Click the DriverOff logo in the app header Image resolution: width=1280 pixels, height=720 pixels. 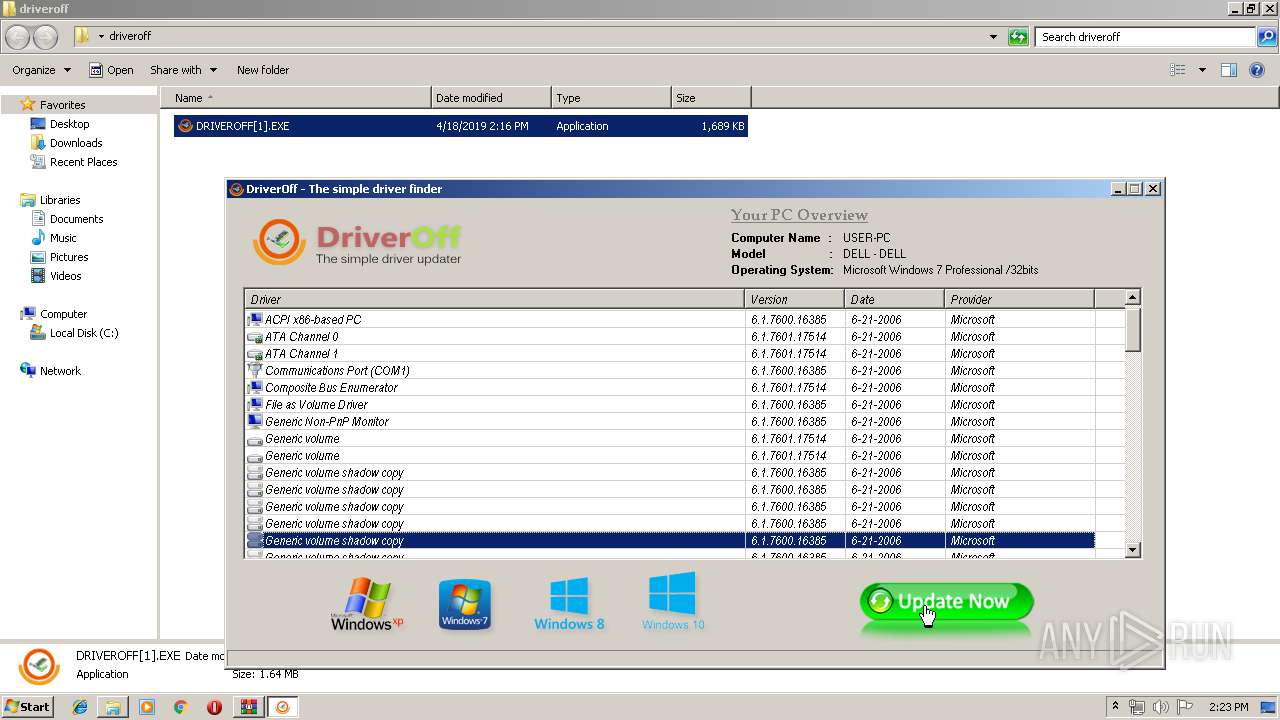click(357, 242)
